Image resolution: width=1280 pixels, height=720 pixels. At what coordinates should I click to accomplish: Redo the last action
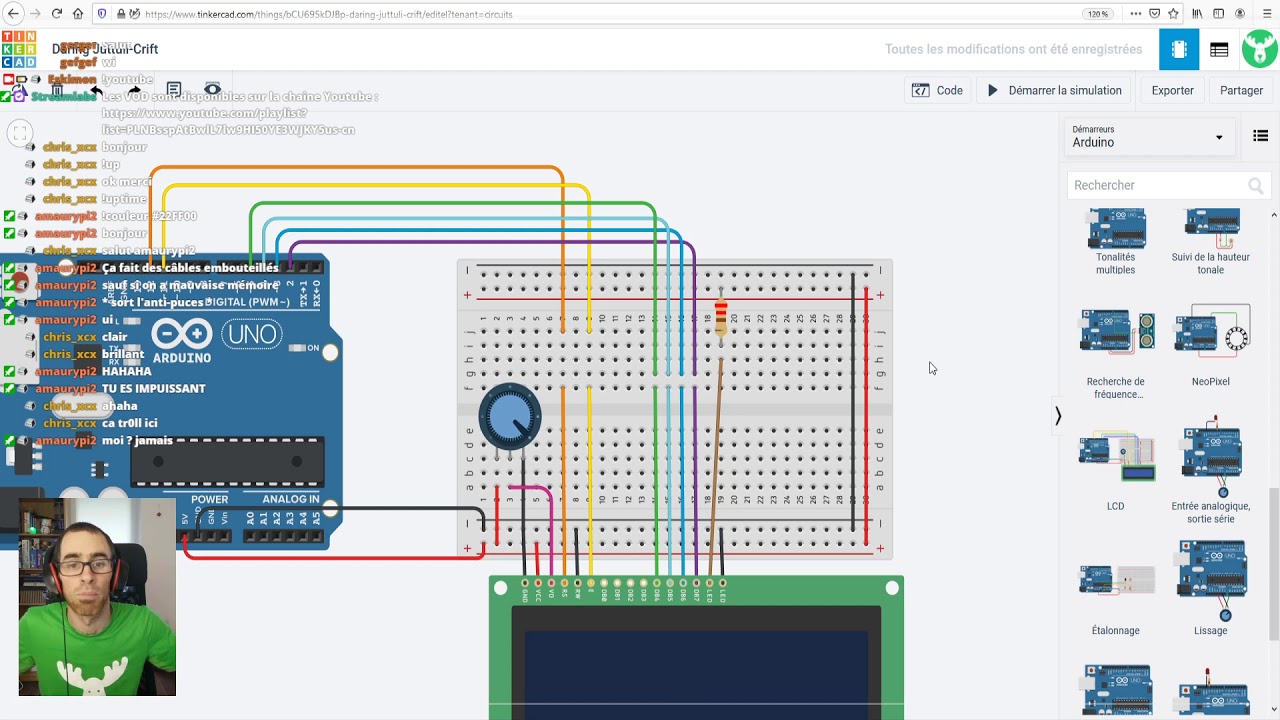pos(134,90)
